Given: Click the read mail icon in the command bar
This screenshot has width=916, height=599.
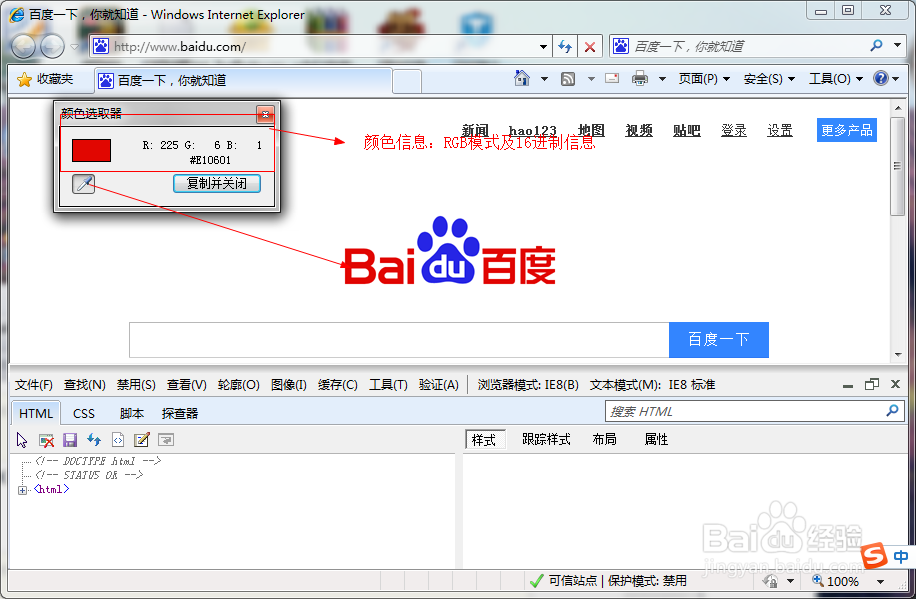Looking at the screenshot, I should point(612,78).
